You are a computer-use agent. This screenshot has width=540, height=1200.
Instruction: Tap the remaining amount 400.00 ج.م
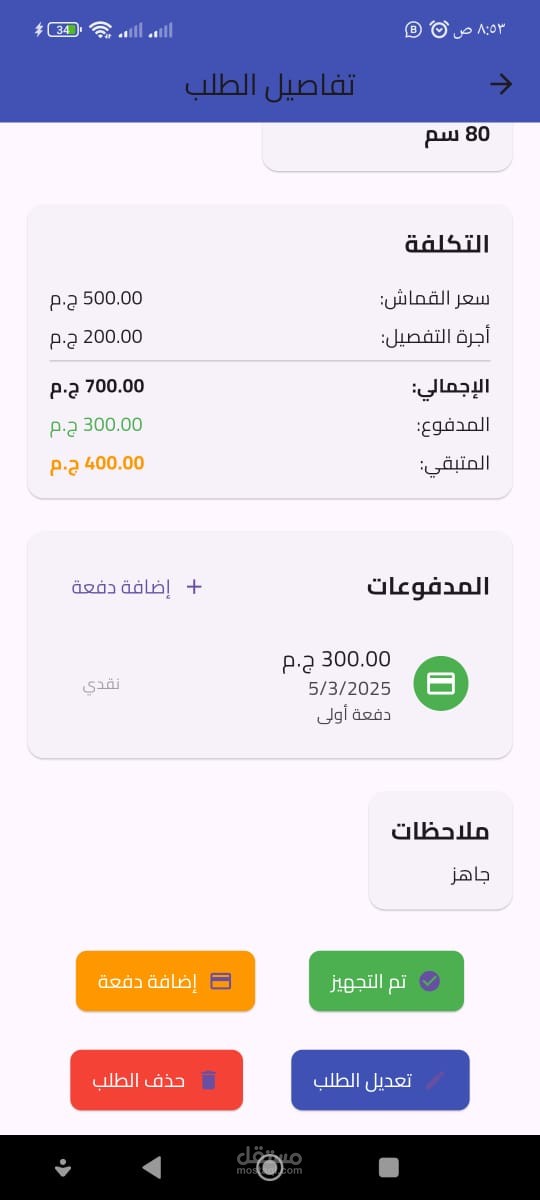coord(97,463)
